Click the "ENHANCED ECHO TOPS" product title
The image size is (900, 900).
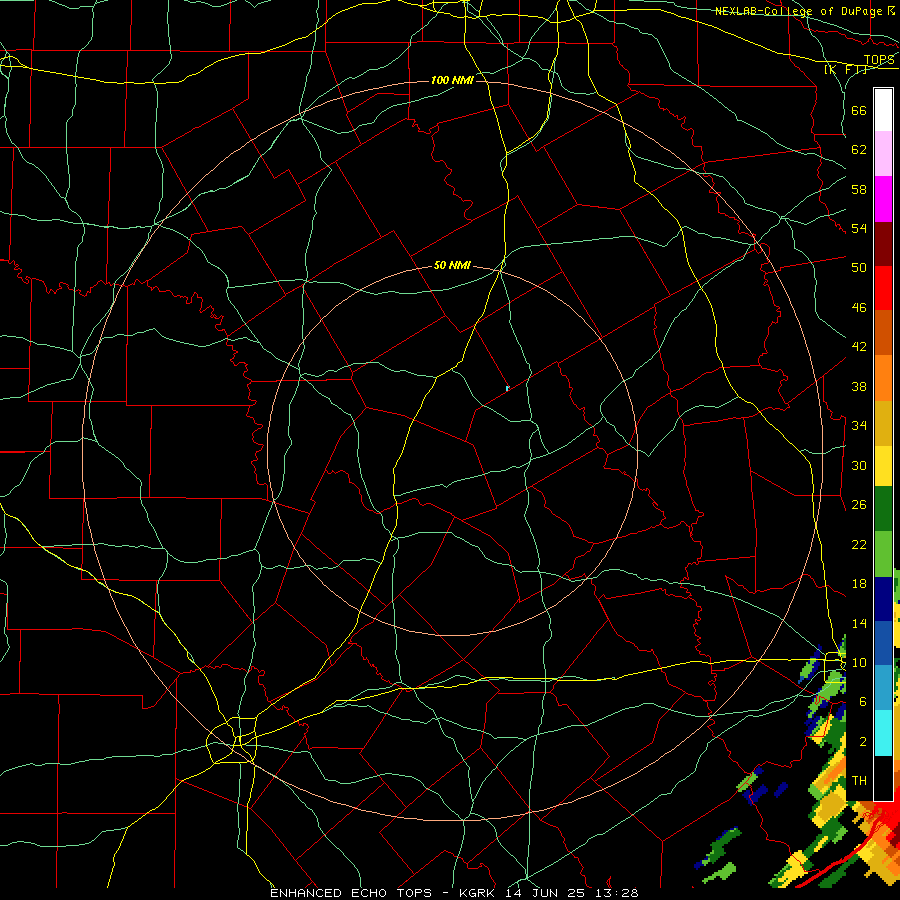(351, 893)
